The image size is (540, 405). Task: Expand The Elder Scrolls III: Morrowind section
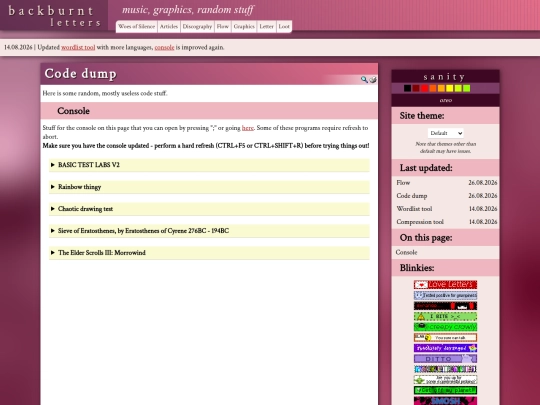(x=209, y=253)
